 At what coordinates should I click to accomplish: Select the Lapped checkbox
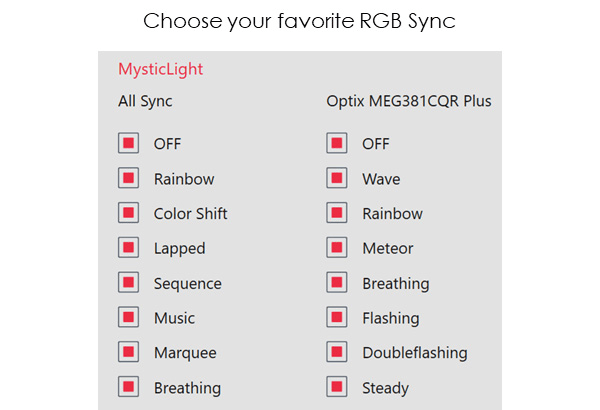click(128, 248)
